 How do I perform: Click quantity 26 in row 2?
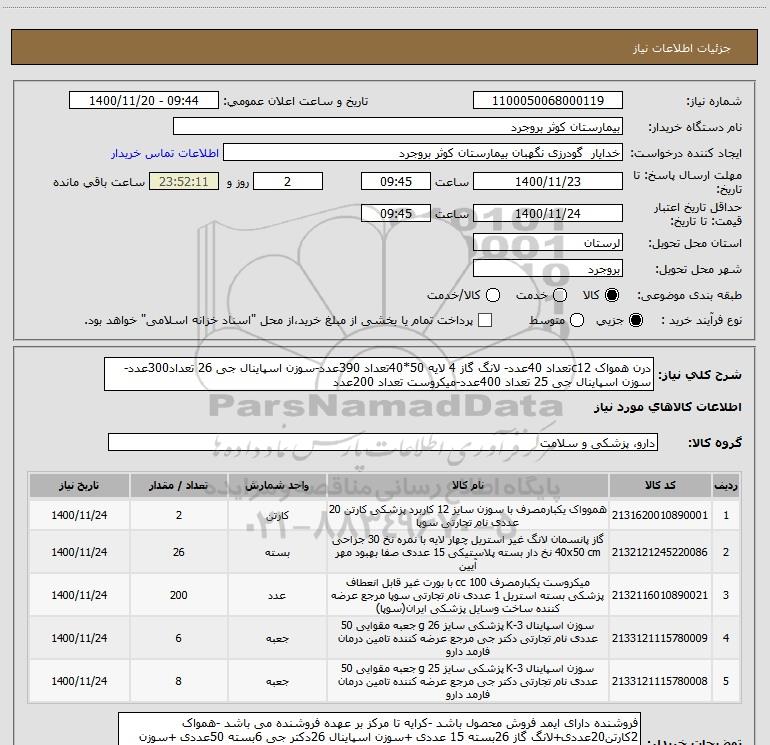pos(178,552)
